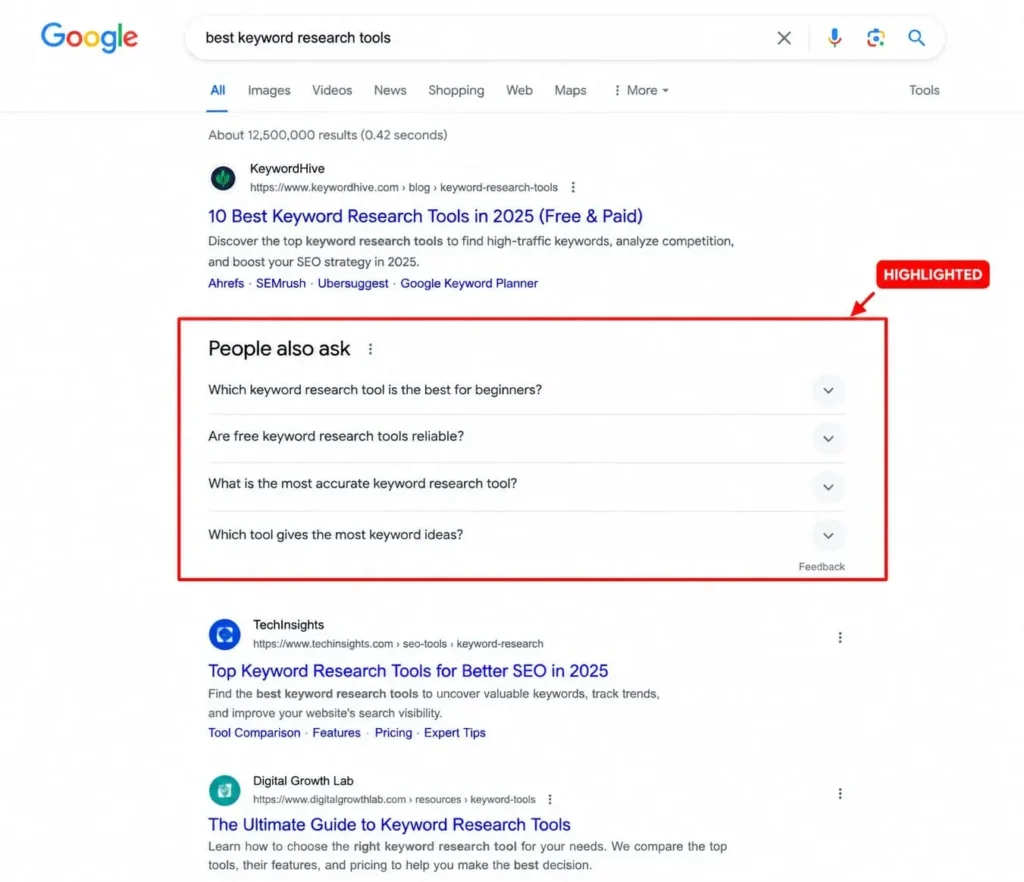
Task: Click the 'People also ask' heading
Action: pos(279,349)
